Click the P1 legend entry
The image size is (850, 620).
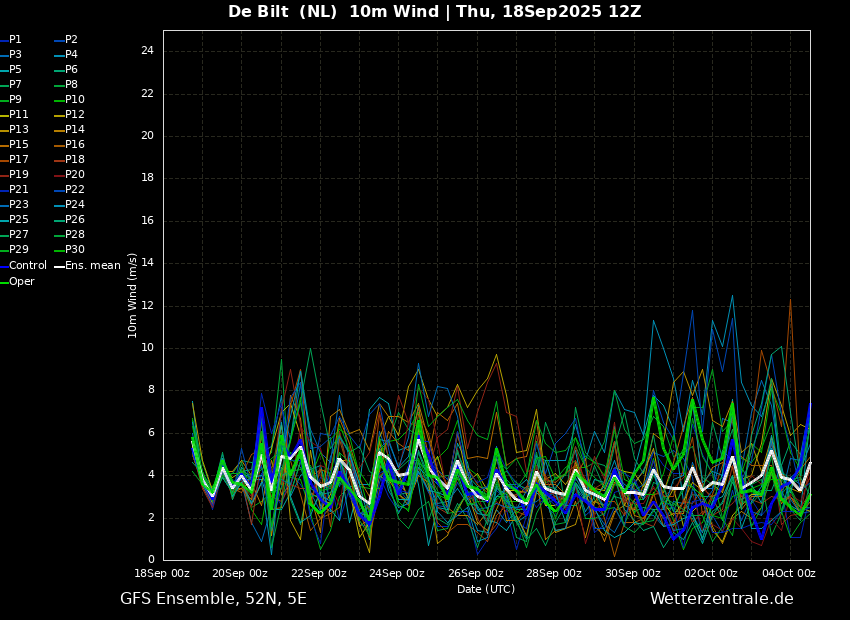click(11, 40)
